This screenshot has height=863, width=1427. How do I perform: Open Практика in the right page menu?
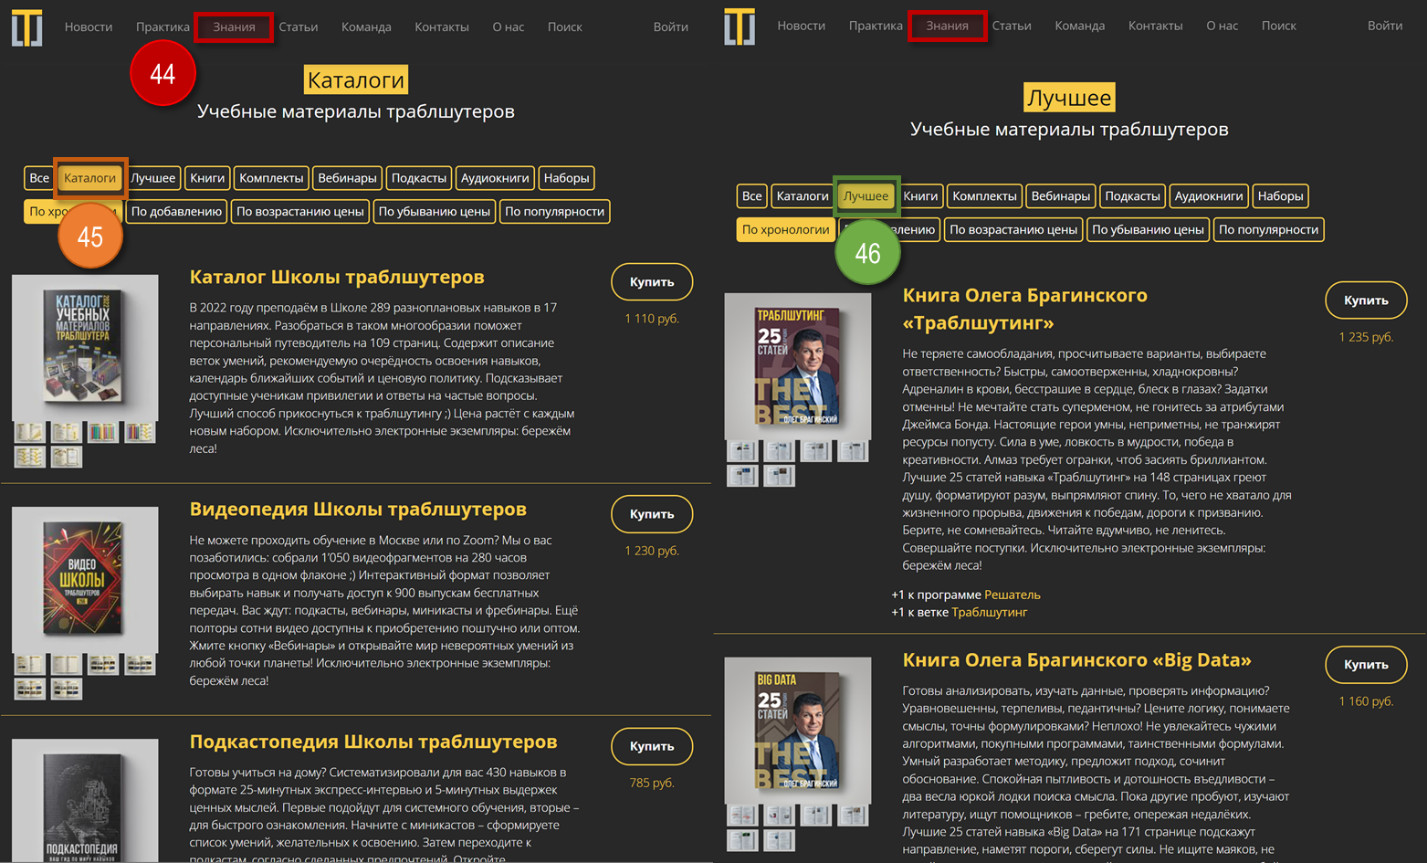pos(876,26)
